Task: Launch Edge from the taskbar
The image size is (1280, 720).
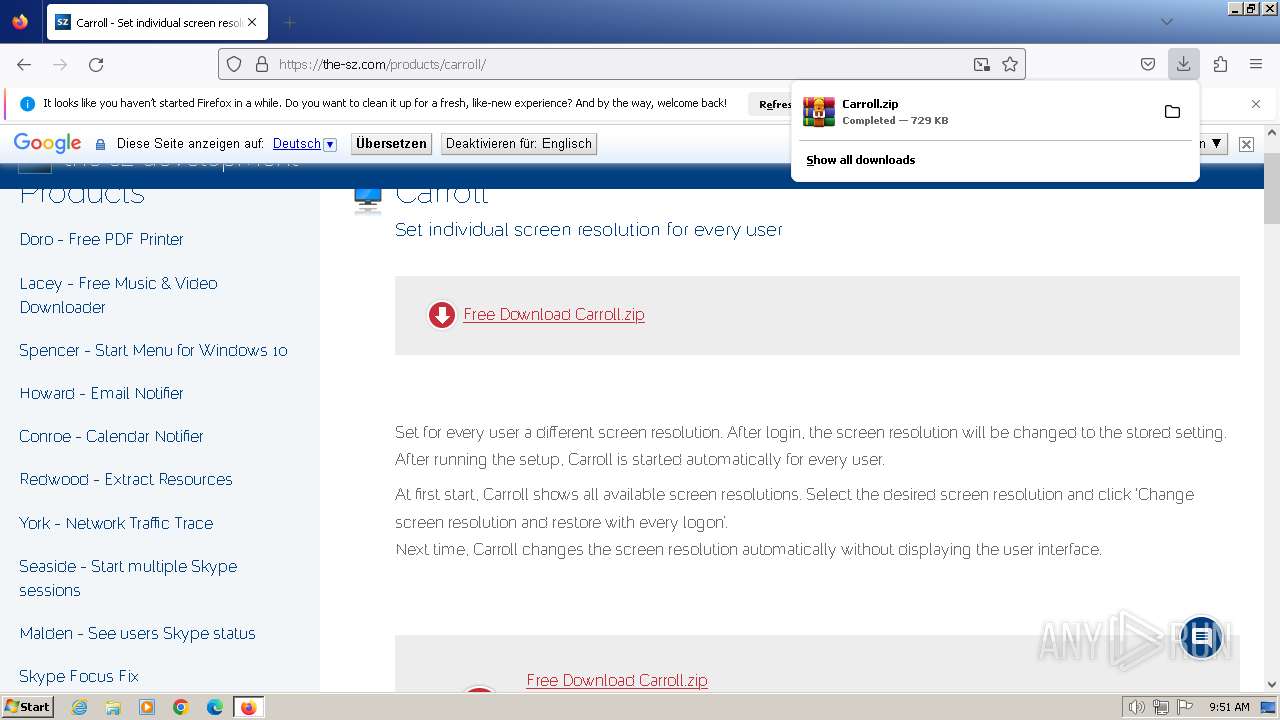Action: (x=215, y=707)
